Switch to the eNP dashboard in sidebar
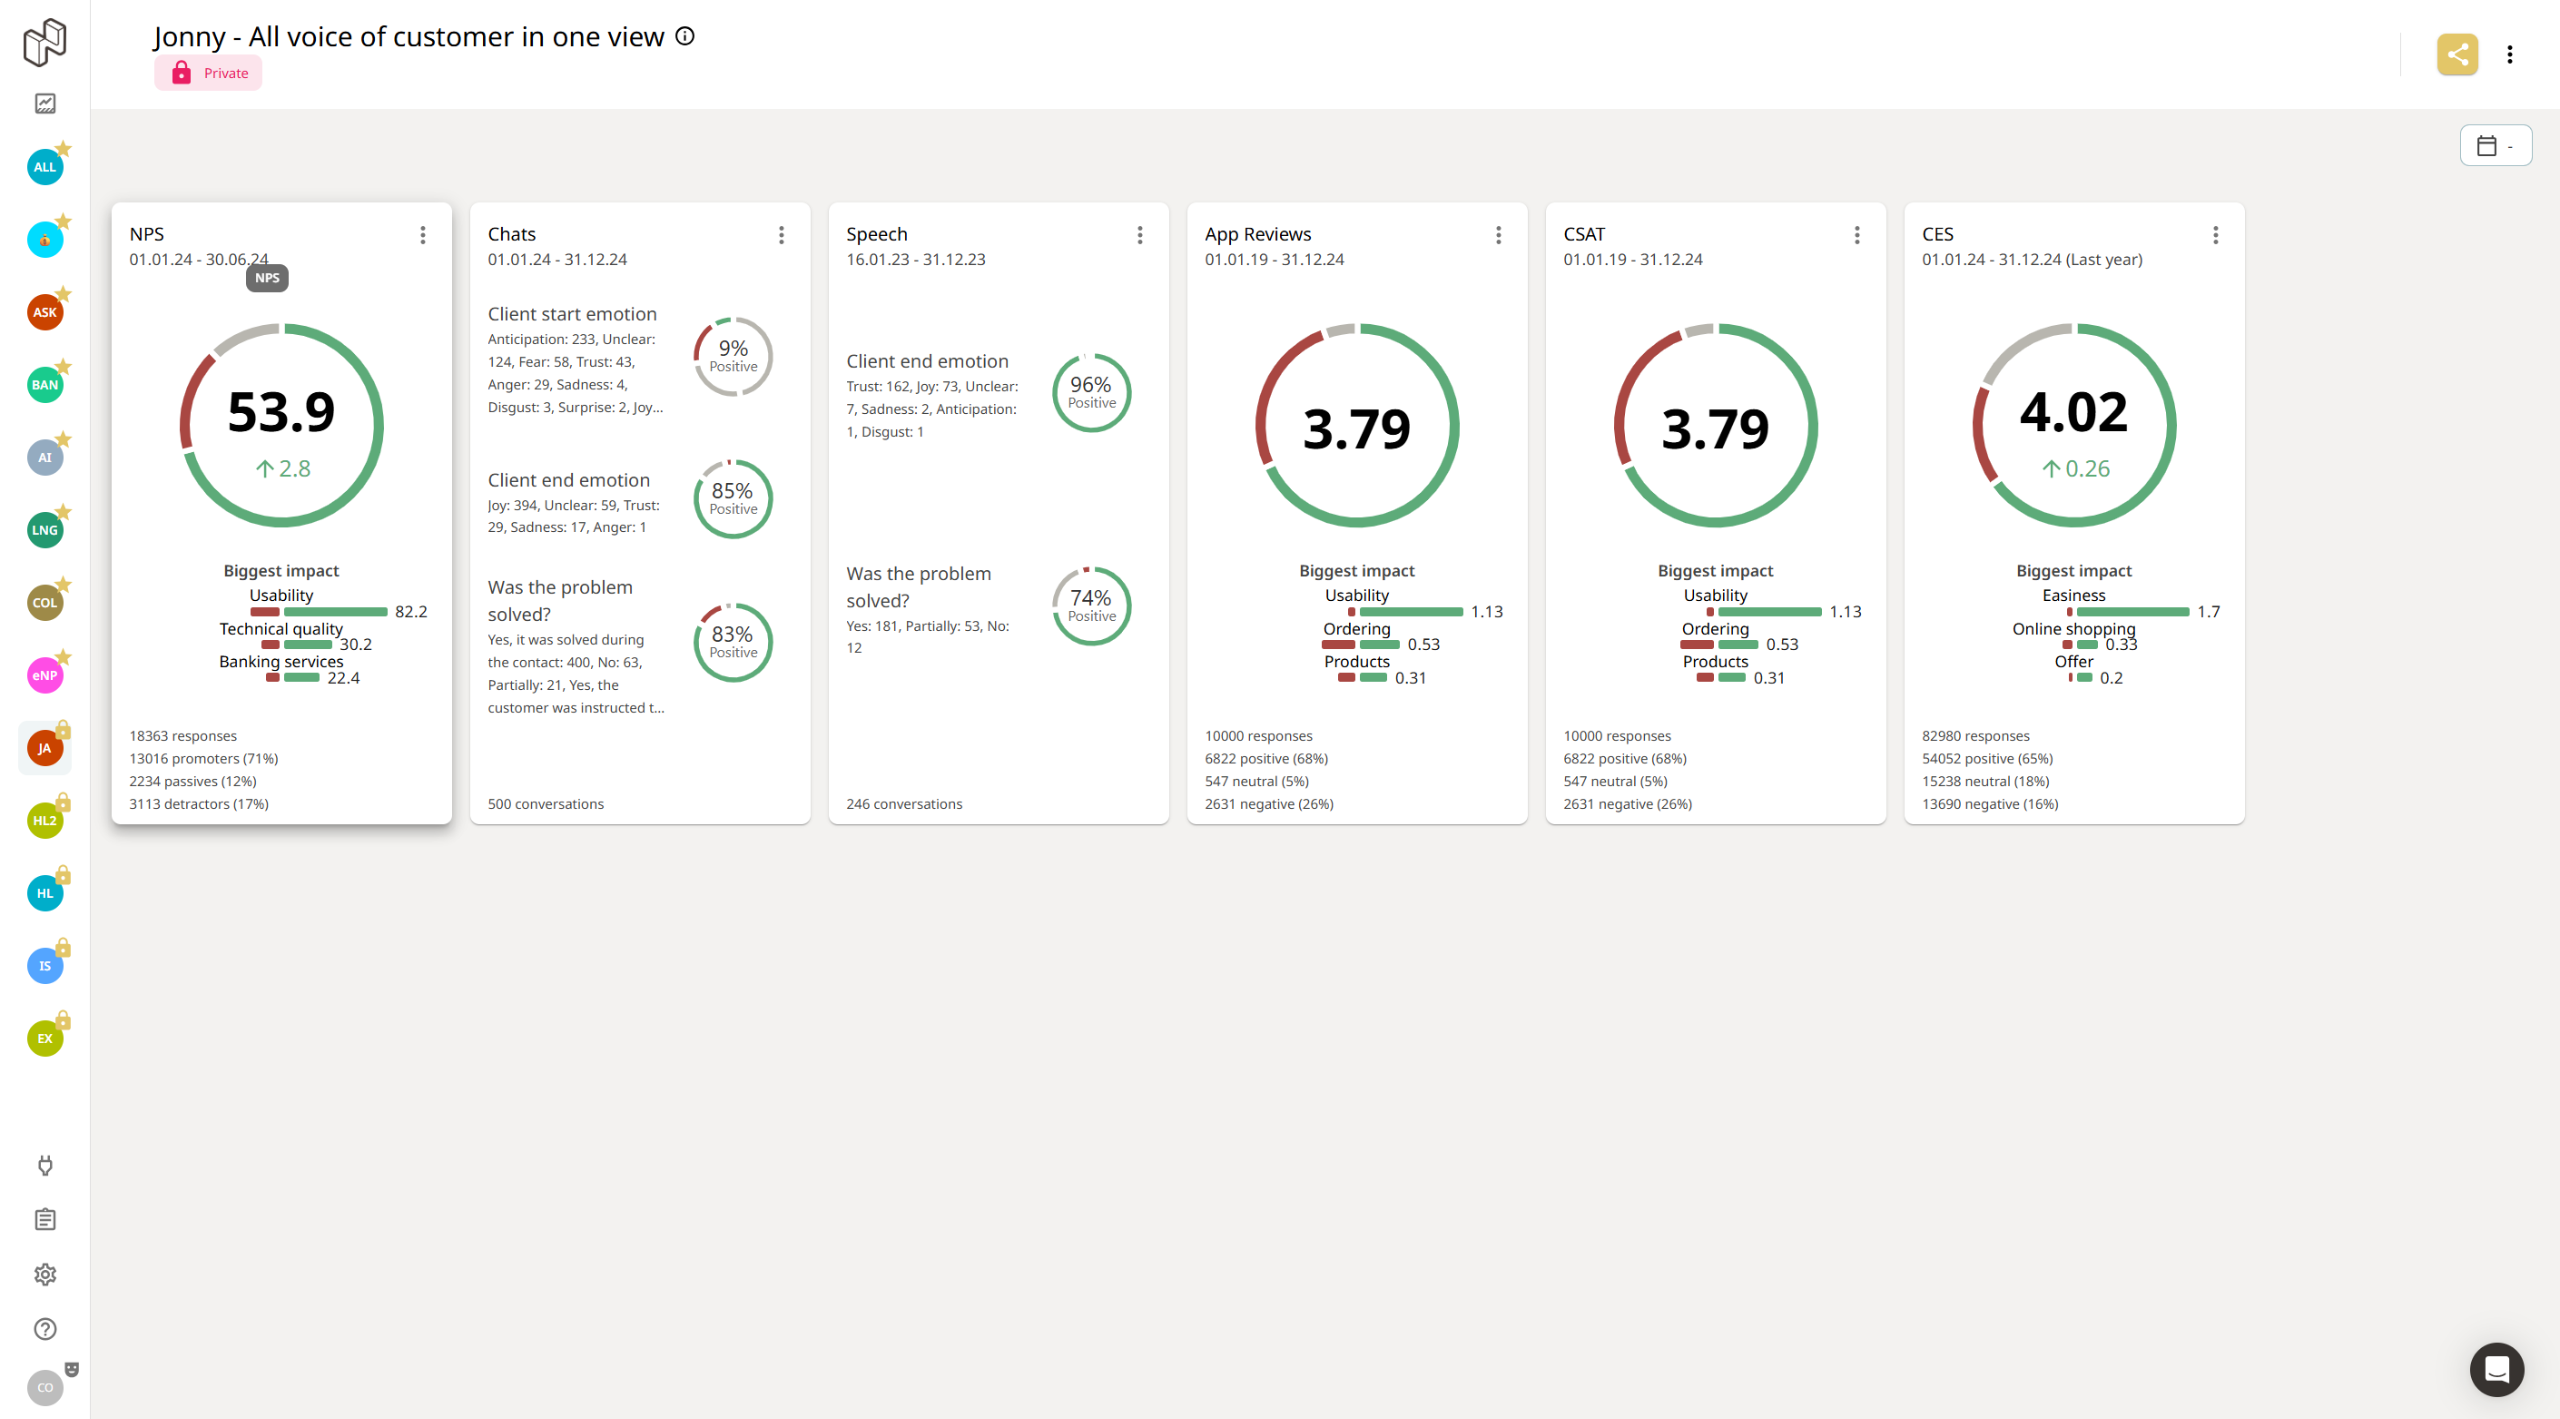The width and height of the screenshot is (2560, 1419). 45,675
